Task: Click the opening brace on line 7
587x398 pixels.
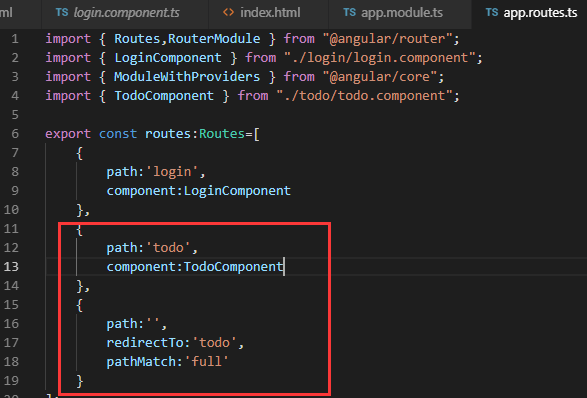Action: pyautogui.click(x=80, y=153)
